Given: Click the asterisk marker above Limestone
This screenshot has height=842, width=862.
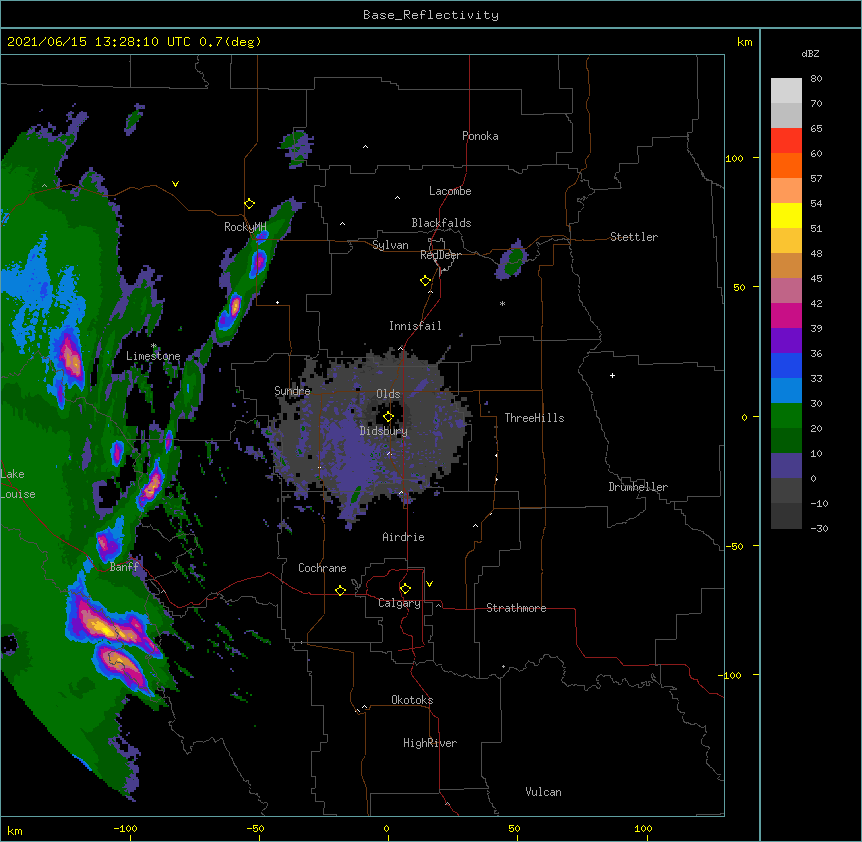Looking at the screenshot, I should pos(154,346).
